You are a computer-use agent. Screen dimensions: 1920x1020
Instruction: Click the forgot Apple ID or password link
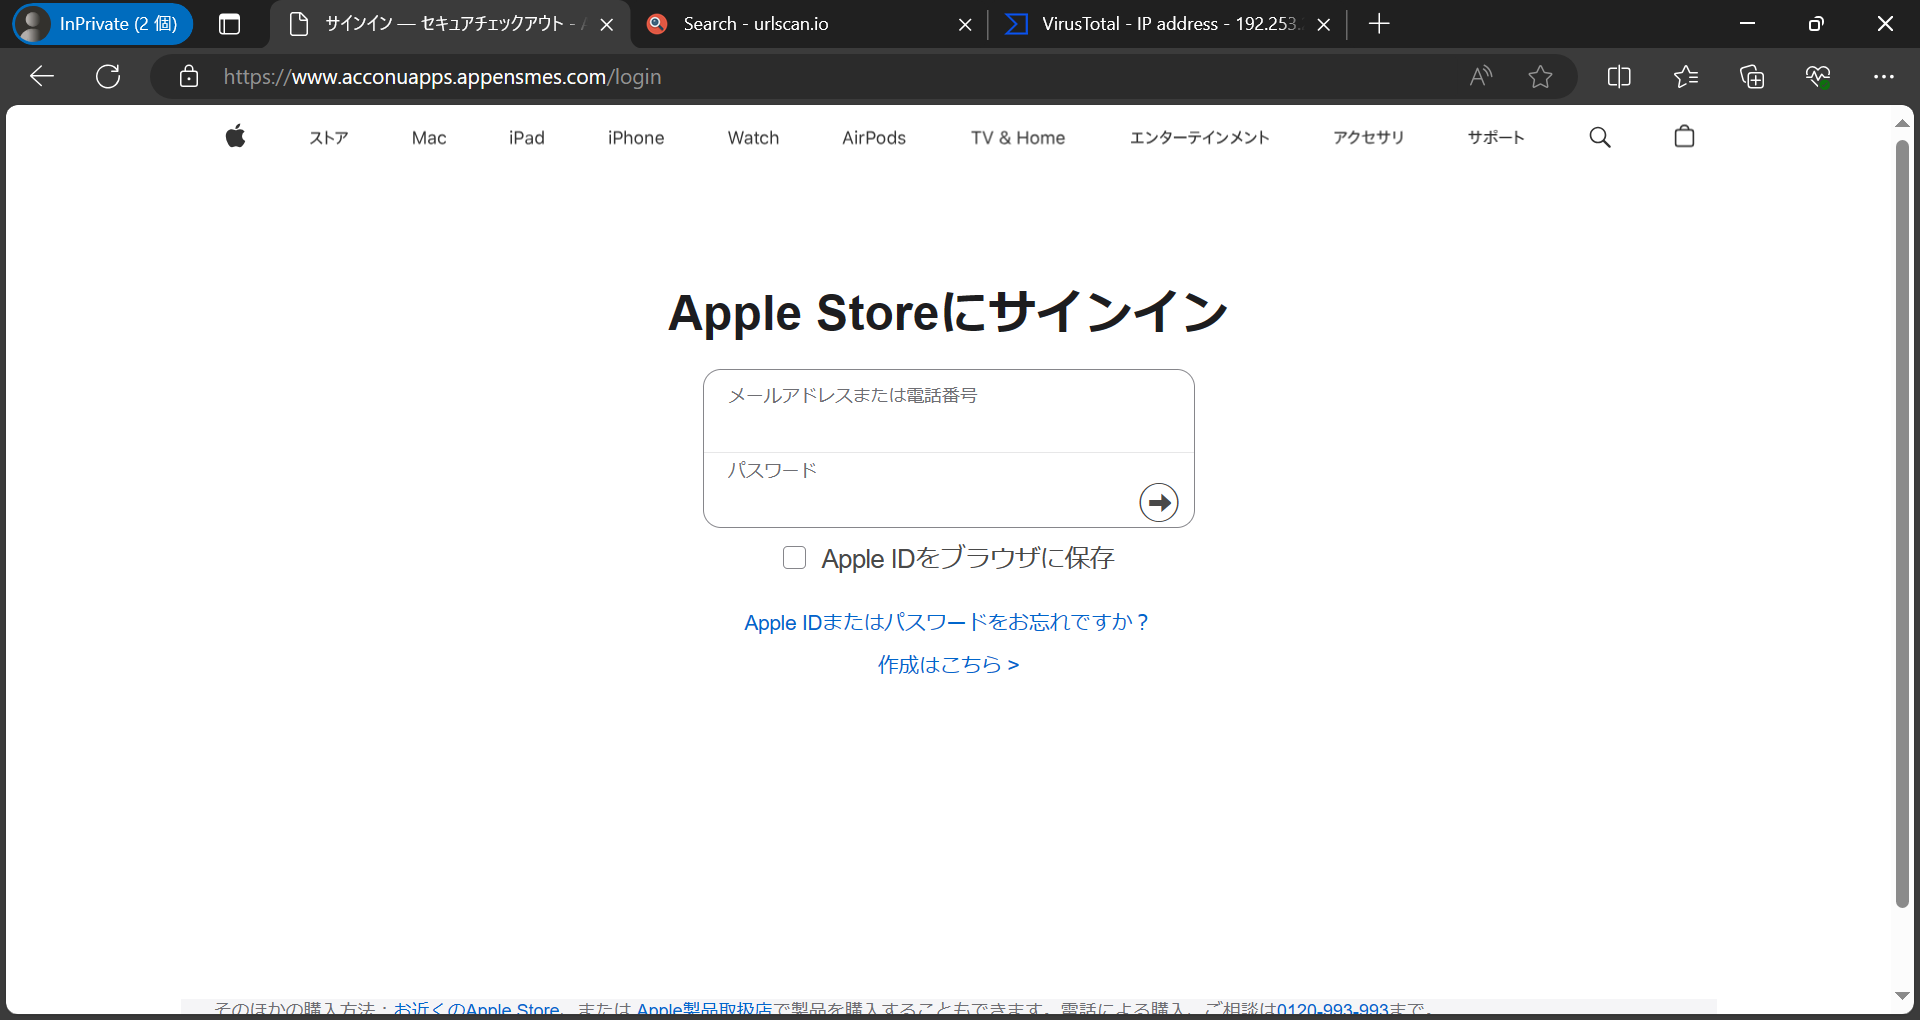coord(947,622)
